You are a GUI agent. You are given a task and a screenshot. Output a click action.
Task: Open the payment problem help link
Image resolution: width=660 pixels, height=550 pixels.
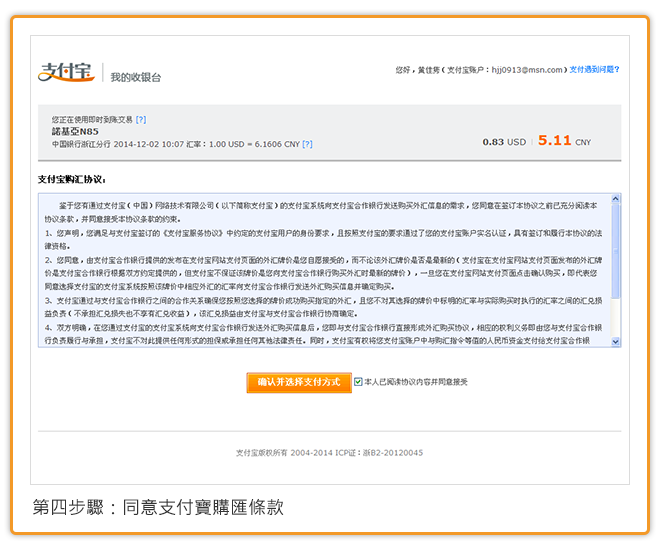(594, 69)
